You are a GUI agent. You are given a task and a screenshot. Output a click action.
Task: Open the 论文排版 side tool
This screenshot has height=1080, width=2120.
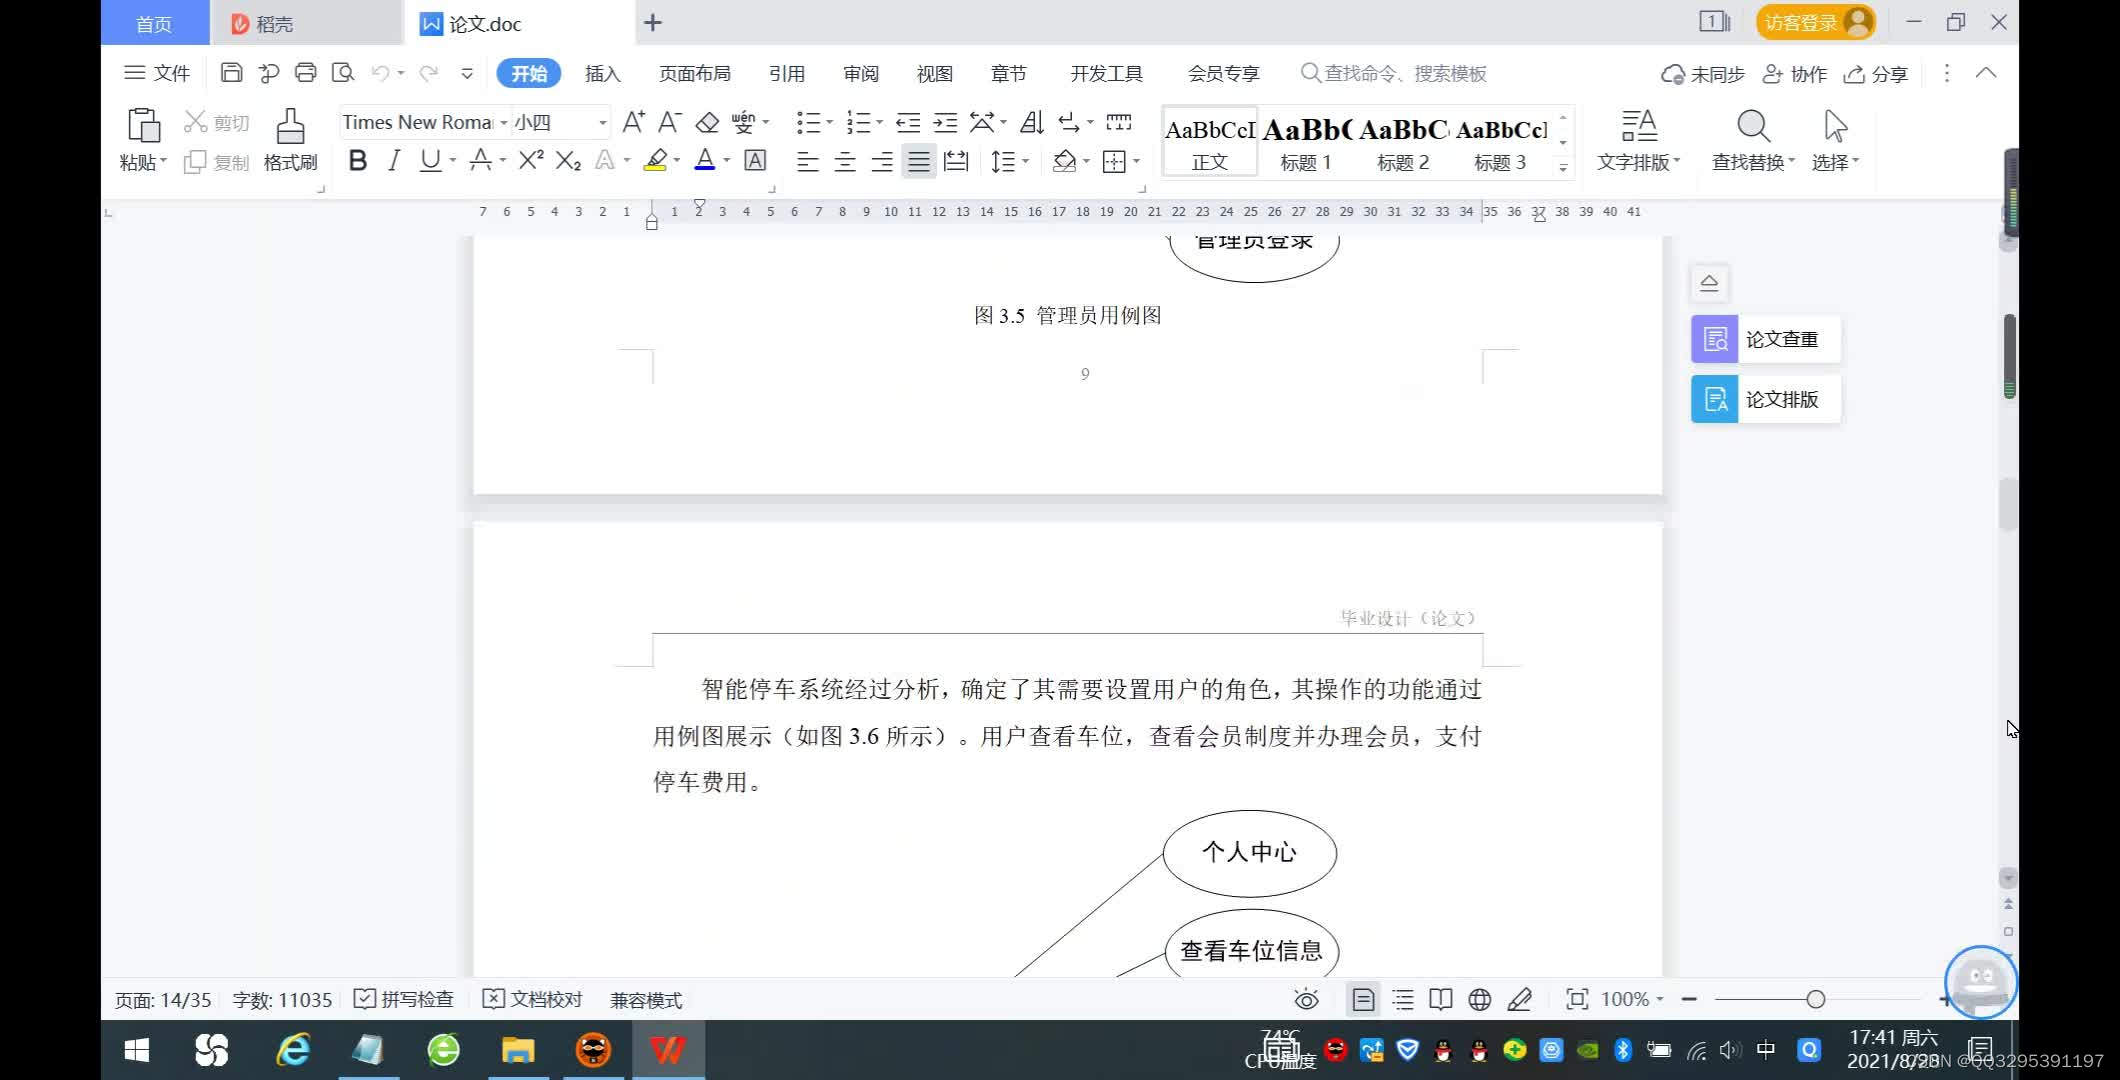[x=1765, y=399]
